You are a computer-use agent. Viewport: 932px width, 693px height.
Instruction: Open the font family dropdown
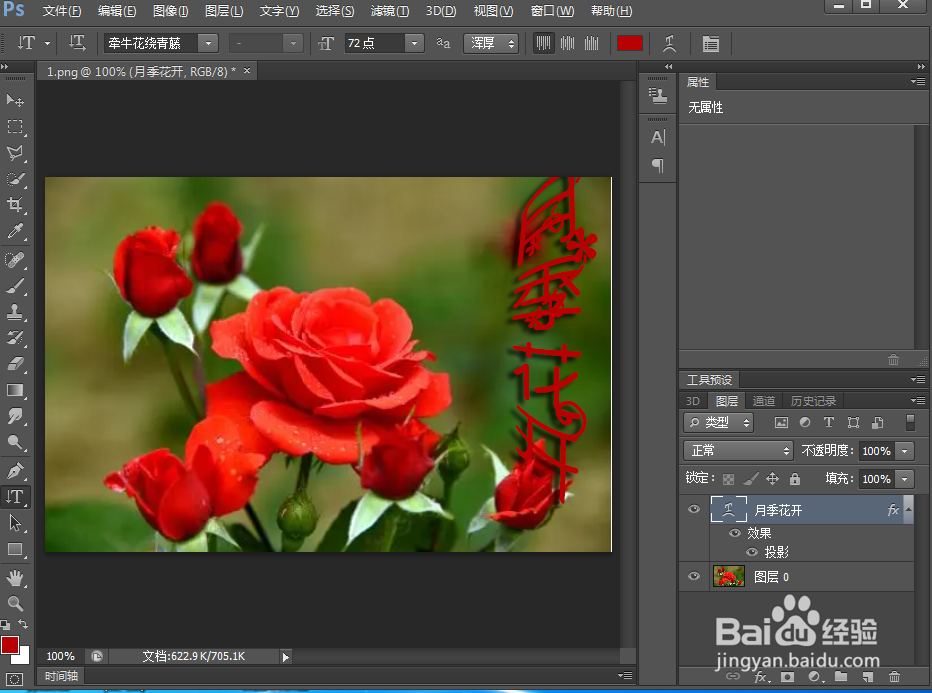pyautogui.click(x=208, y=43)
